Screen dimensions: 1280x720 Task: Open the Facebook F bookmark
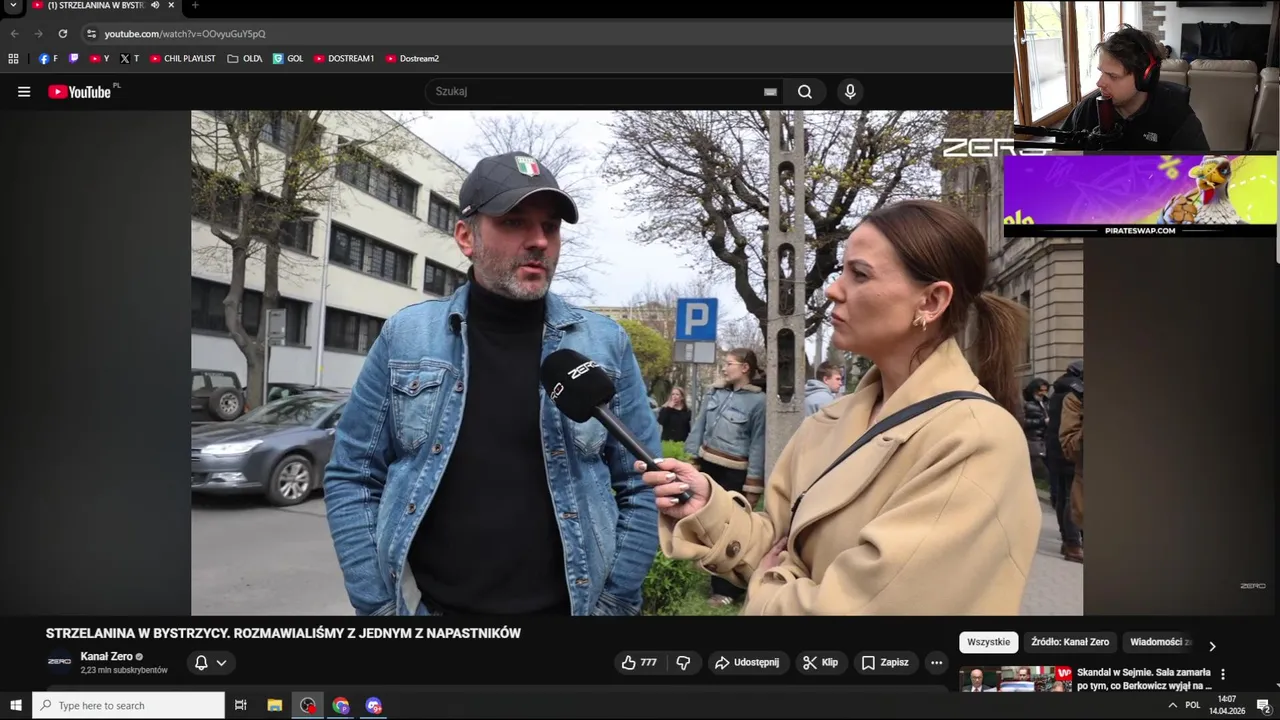coord(48,59)
